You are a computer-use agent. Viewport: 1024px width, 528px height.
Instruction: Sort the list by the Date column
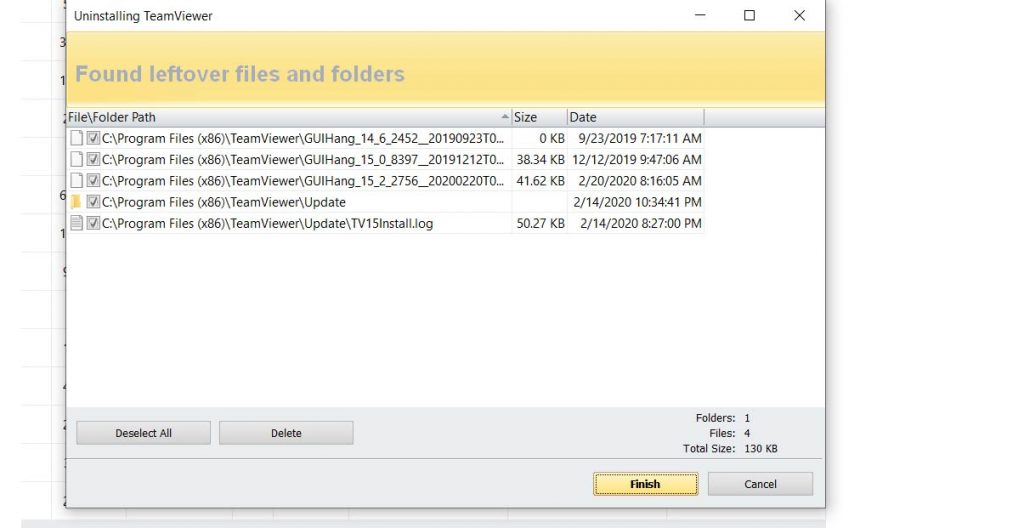634,117
